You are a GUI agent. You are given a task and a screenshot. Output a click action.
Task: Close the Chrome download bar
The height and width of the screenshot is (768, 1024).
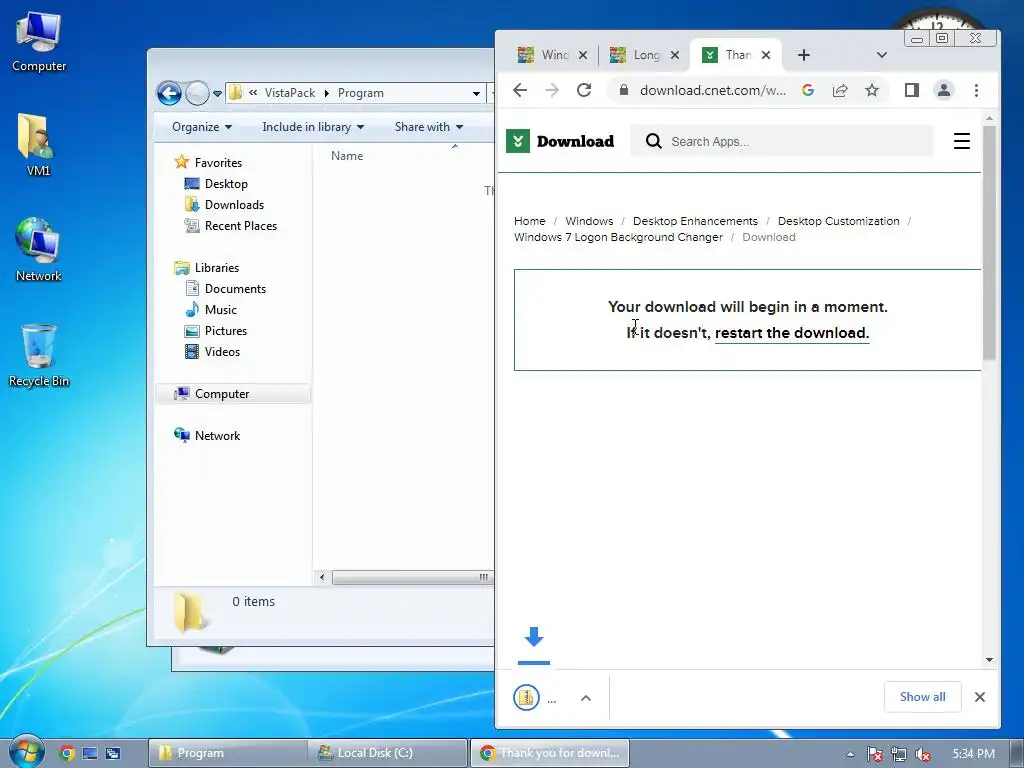coord(980,697)
